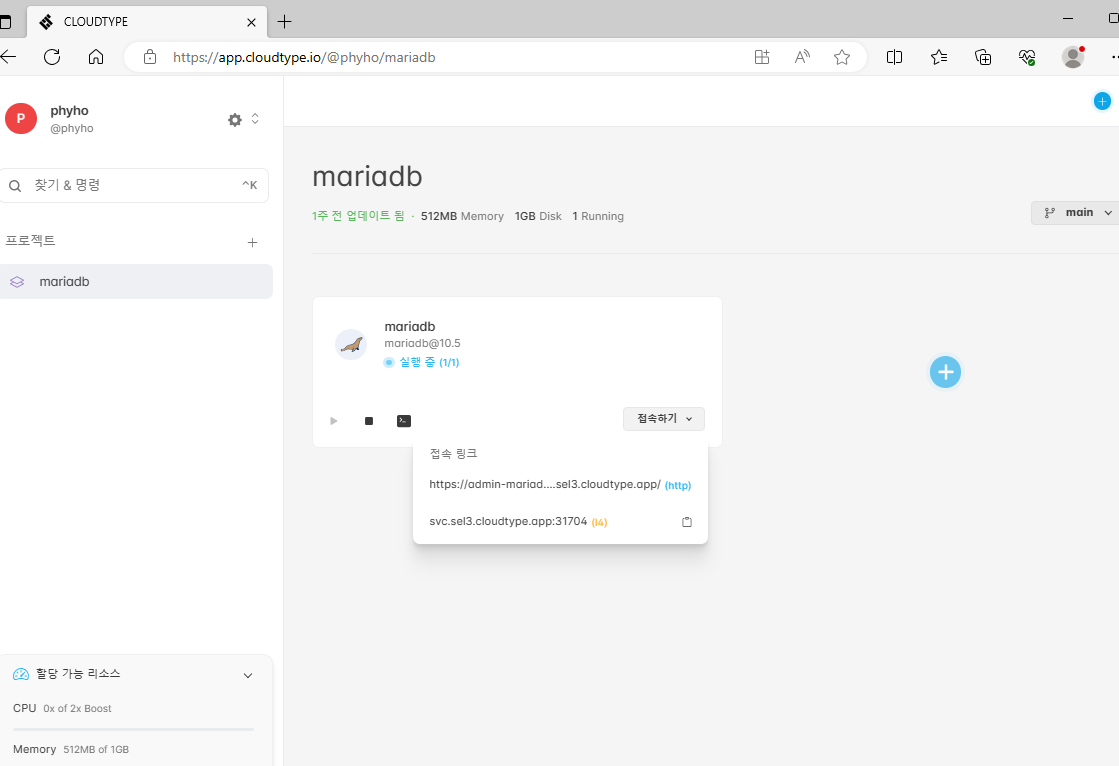Open settings gear next to phyho
The image size is (1119, 766).
pyautogui.click(x=235, y=119)
